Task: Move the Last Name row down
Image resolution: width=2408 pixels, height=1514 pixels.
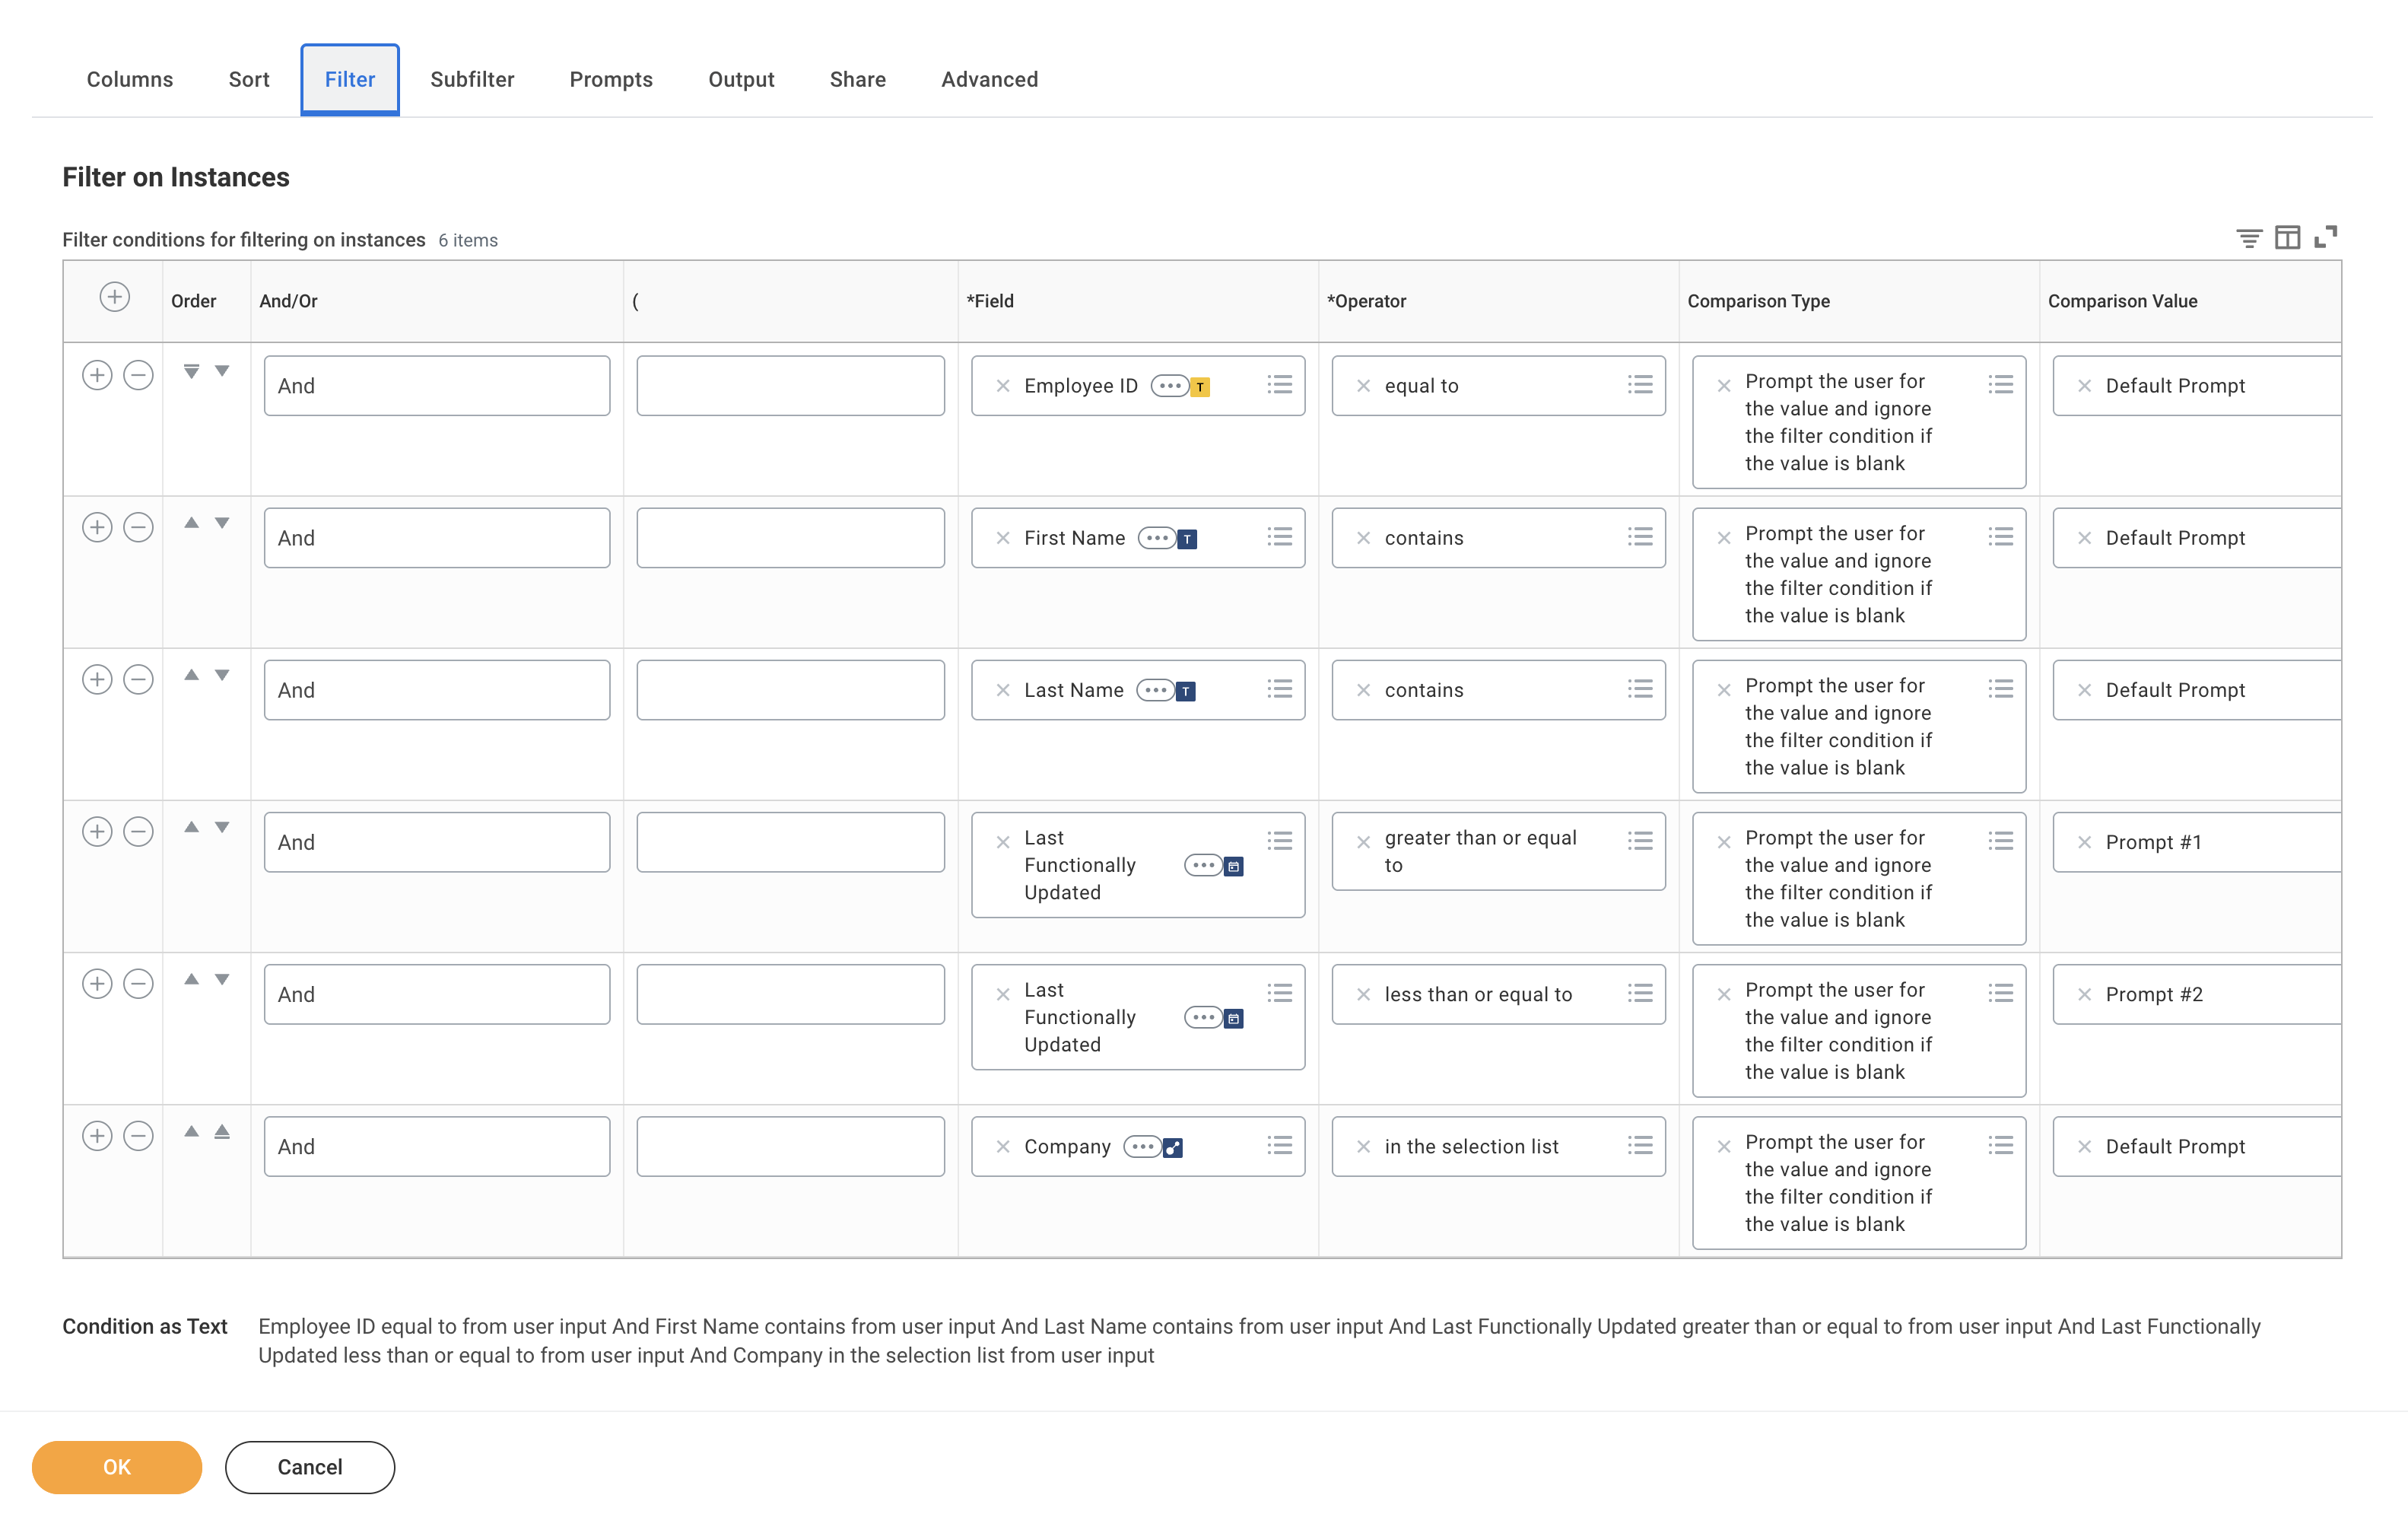Action: tap(222, 675)
